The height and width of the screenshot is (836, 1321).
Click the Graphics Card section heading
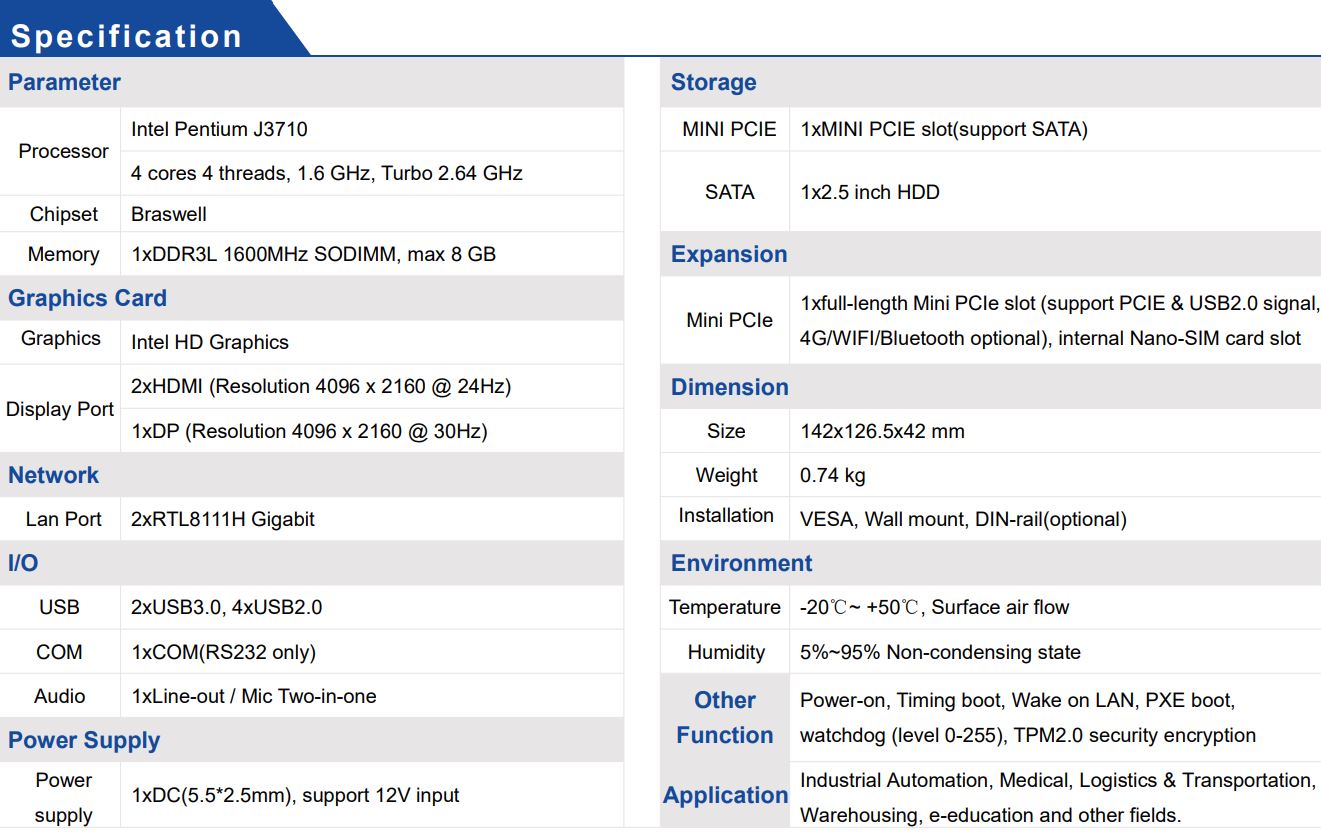tap(87, 298)
